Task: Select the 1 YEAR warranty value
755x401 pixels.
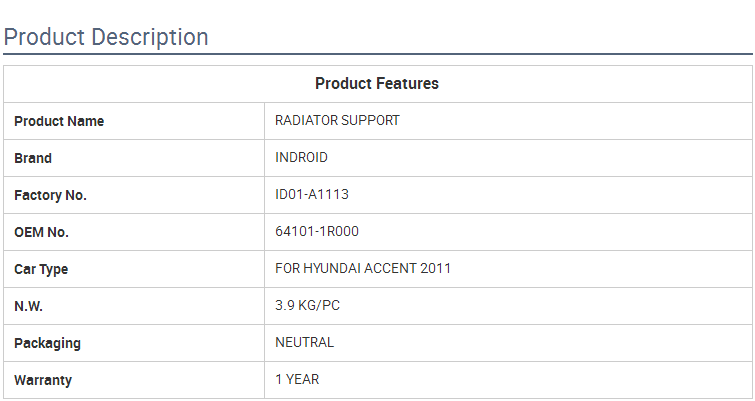Action: (x=297, y=379)
